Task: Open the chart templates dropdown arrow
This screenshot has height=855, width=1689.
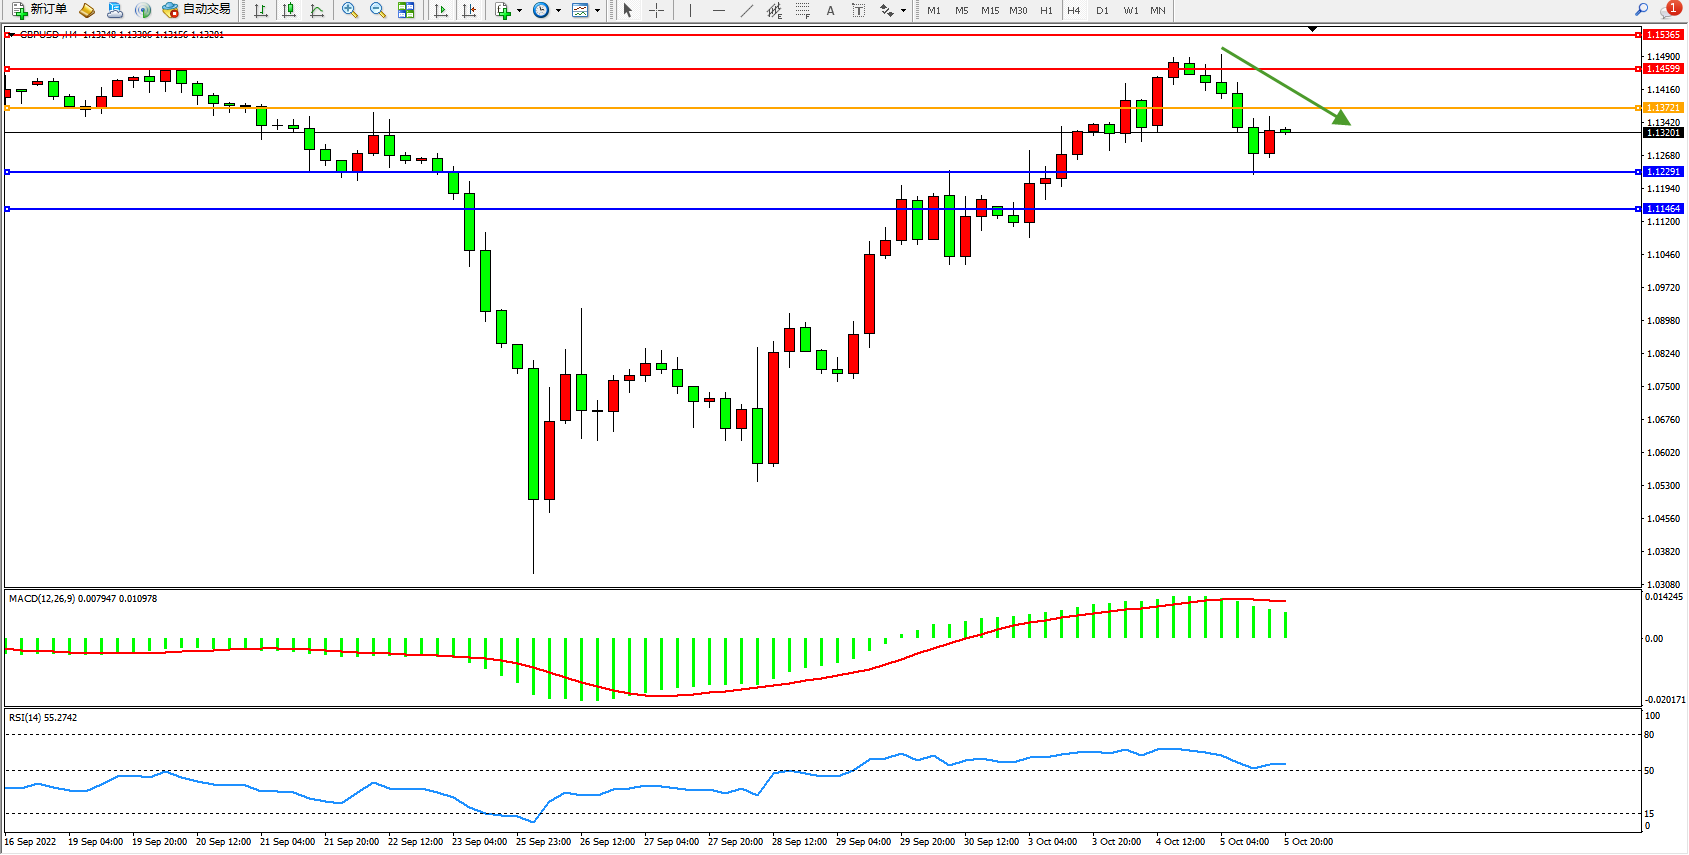Action: click(x=598, y=11)
